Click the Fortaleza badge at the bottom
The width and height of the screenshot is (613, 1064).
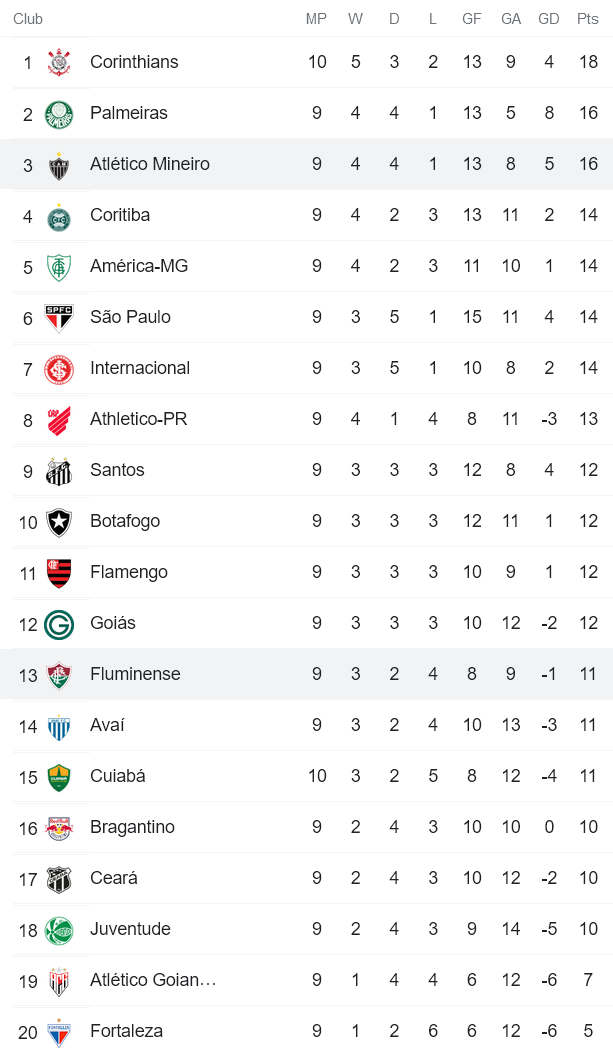pyautogui.click(x=57, y=1031)
